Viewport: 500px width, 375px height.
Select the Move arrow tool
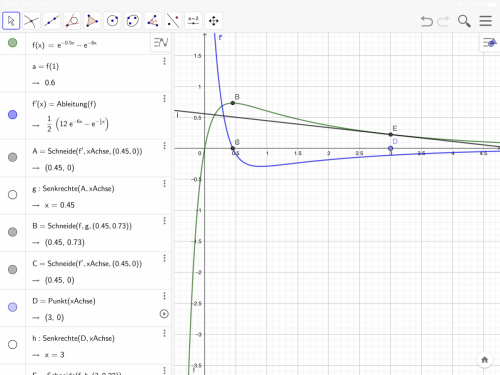11,21
